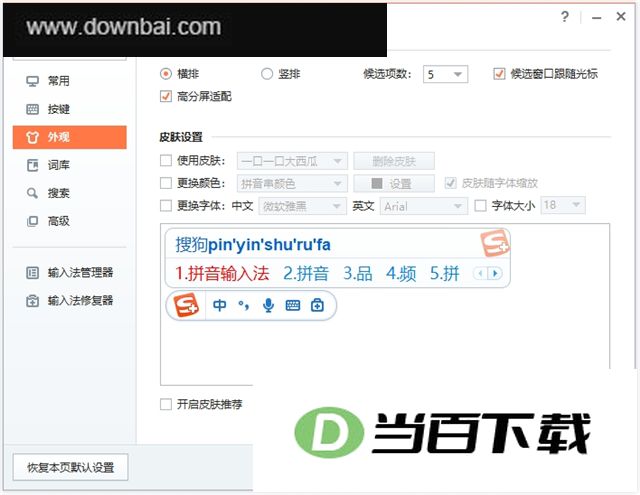Click the stacked-window icon beside 高级
The width and height of the screenshot is (640, 495).
tap(32, 221)
